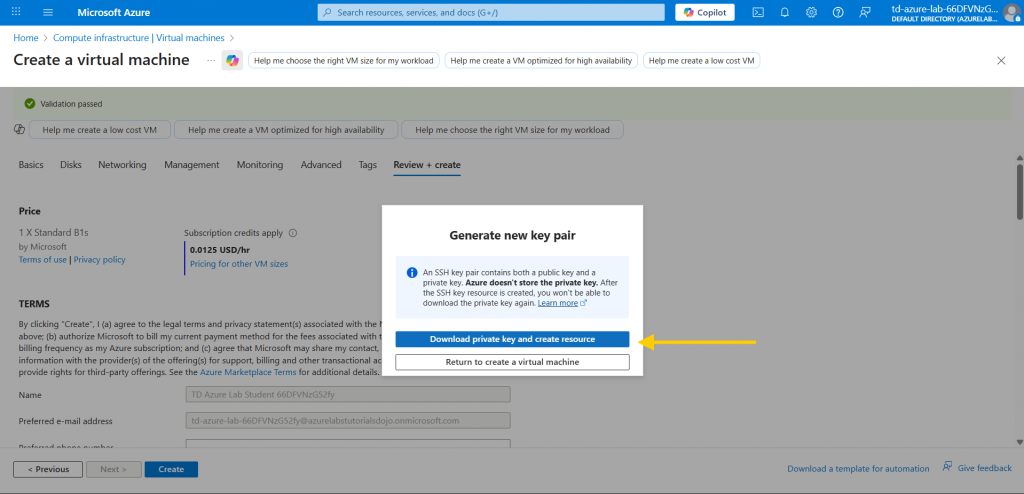Screen dimensions: 1024x494
Task: Go to Home breadcrumb
Action: click(x=25, y=38)
